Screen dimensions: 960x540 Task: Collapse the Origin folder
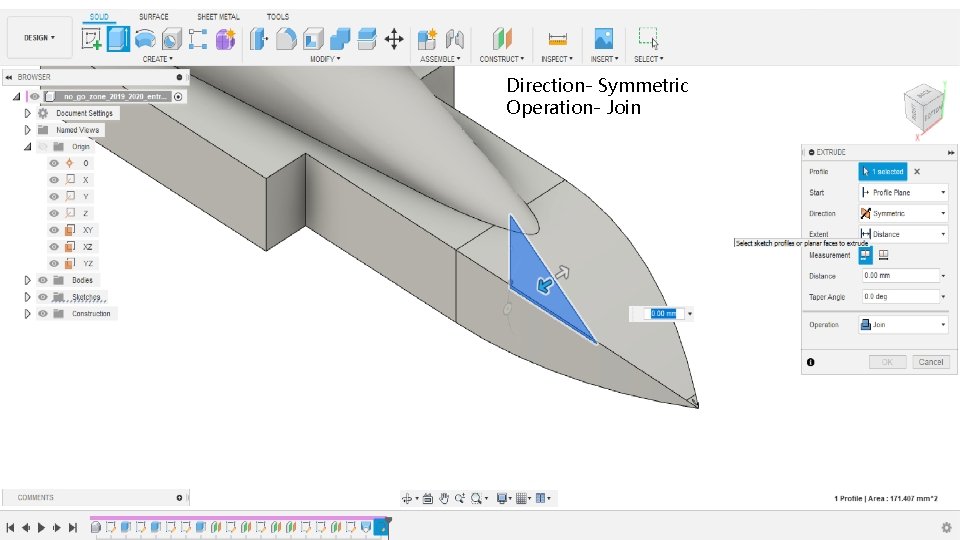28,147
